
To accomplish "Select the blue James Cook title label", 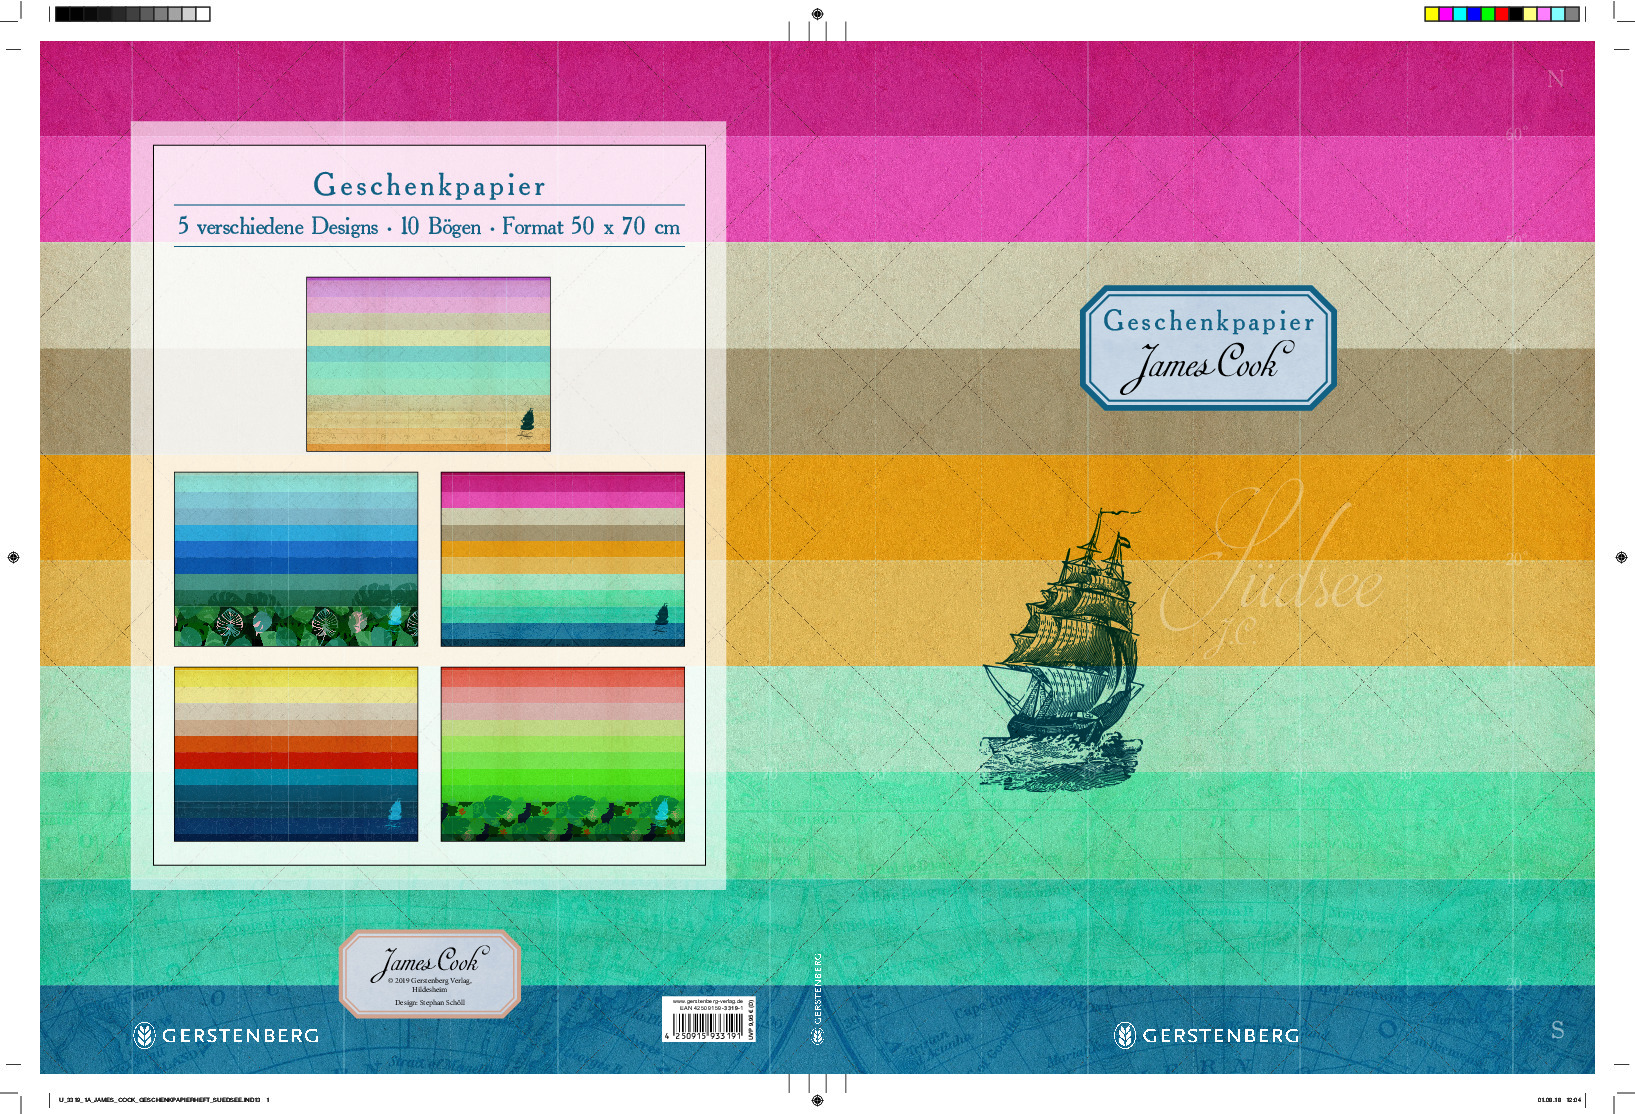I will tap(1208, 348).
